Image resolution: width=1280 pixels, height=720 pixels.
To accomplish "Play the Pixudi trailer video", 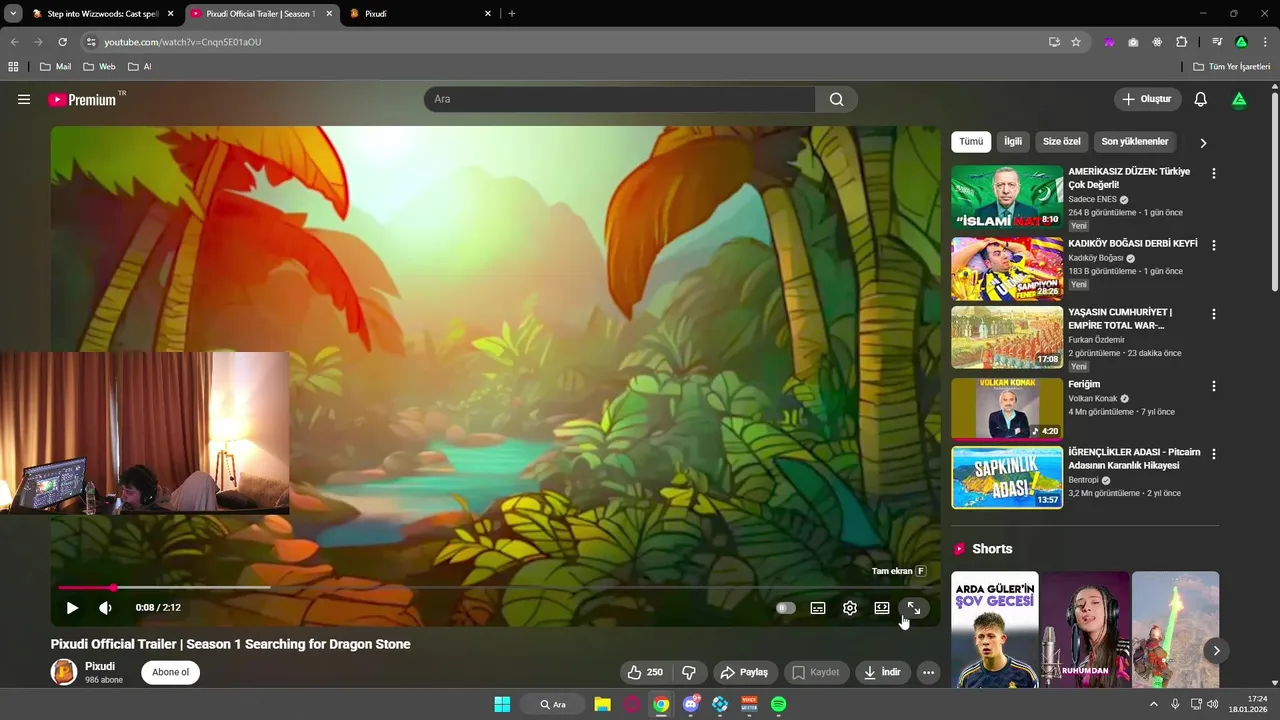I will click(72, 608).
